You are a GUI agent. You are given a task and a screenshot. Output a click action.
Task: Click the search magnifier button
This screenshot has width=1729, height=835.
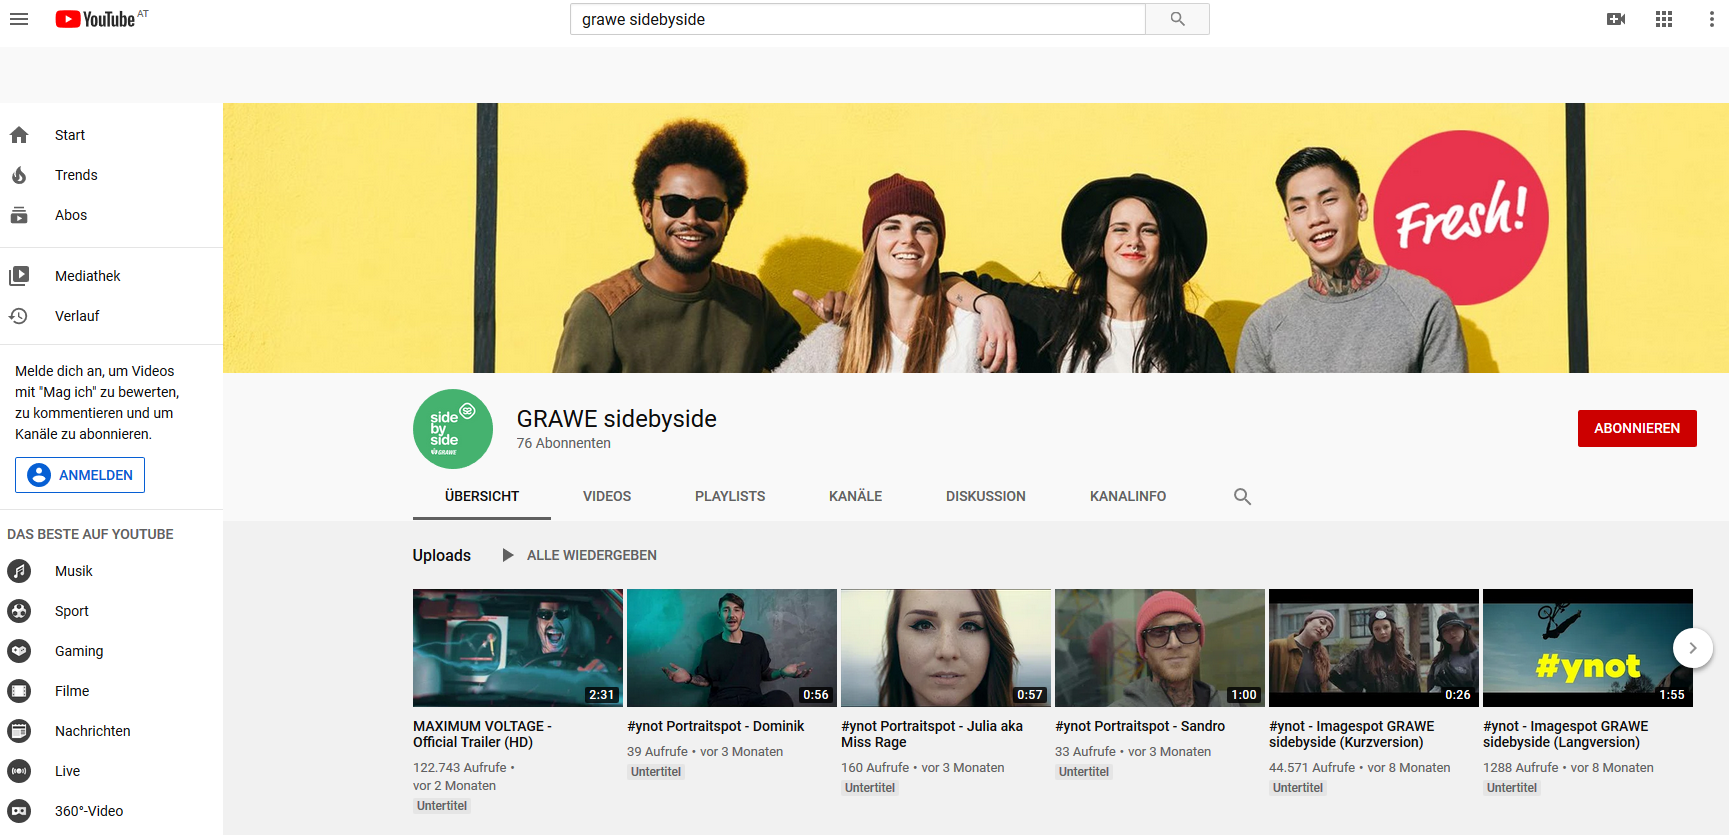tap(1177, 19)
